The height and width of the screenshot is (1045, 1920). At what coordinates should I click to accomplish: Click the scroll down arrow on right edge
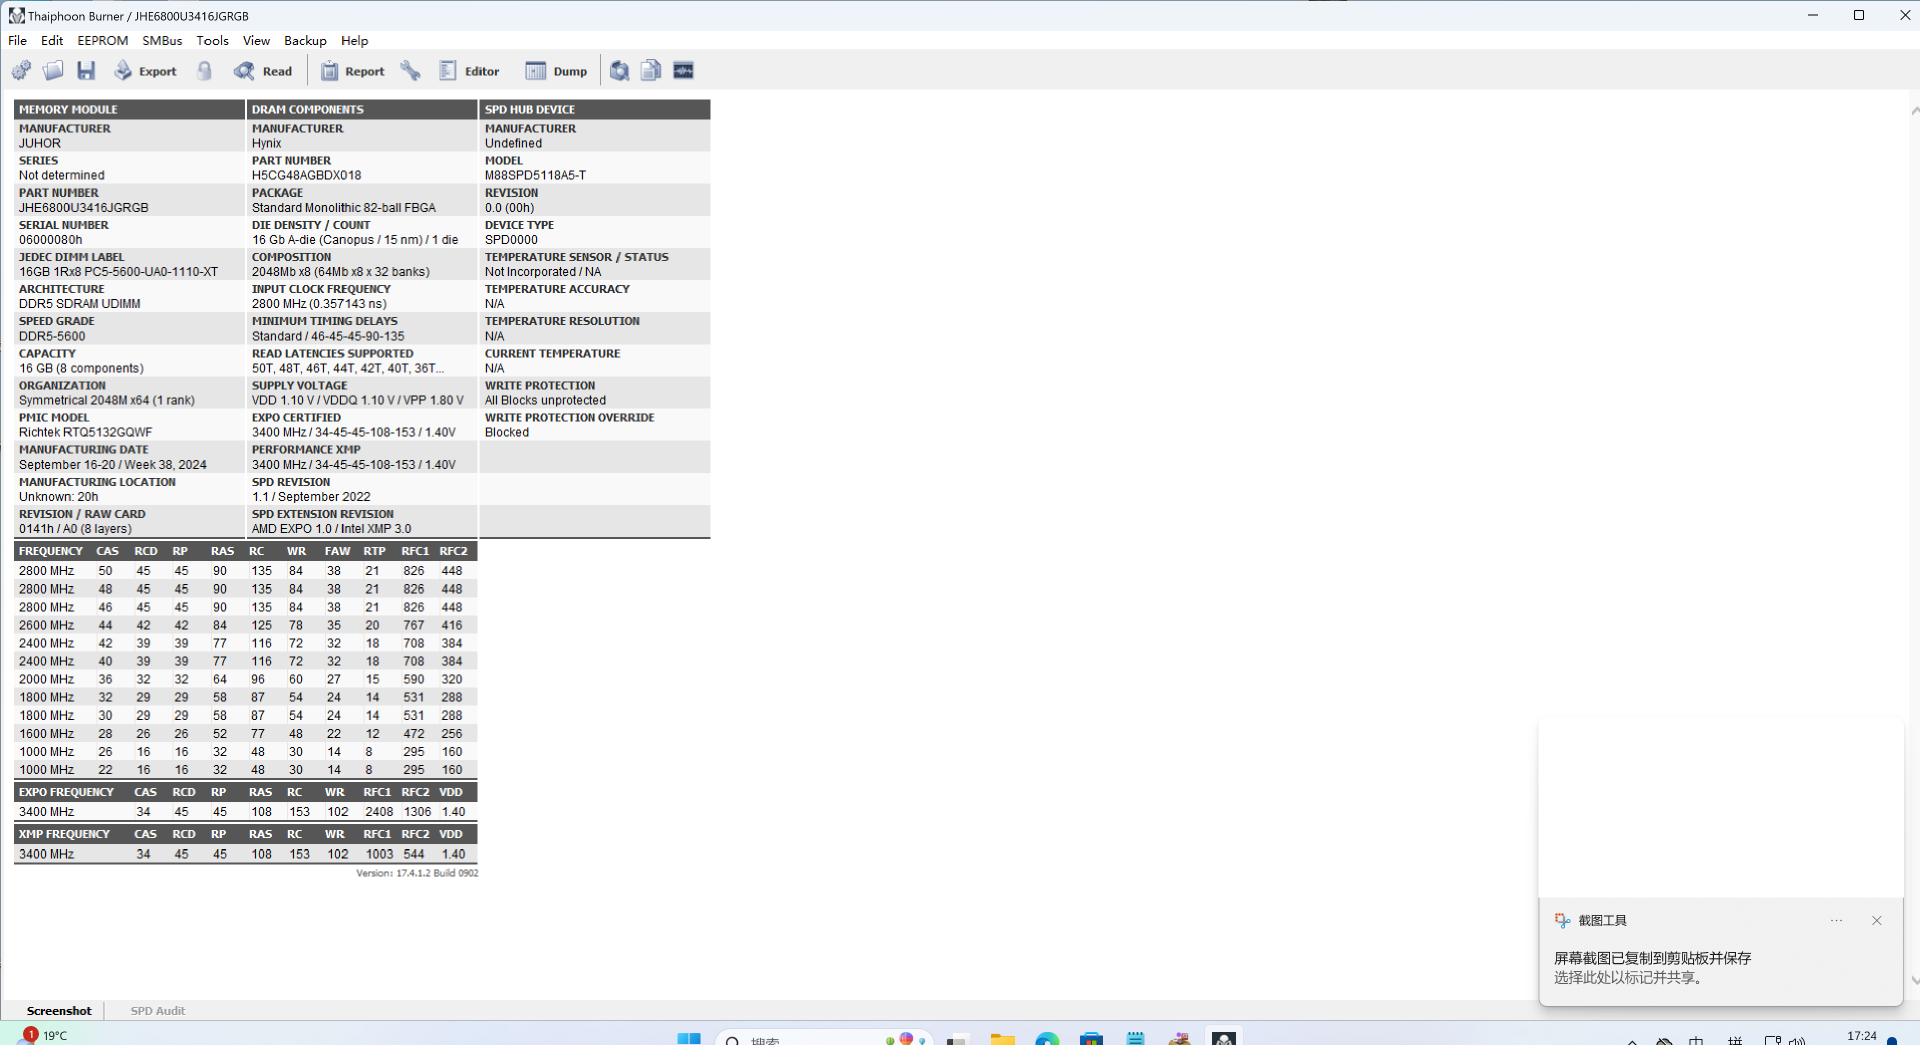tap(1914, 981)
